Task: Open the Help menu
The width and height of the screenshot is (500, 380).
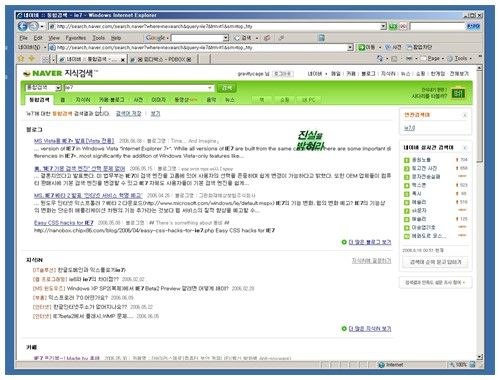Action: pos(116,38)
